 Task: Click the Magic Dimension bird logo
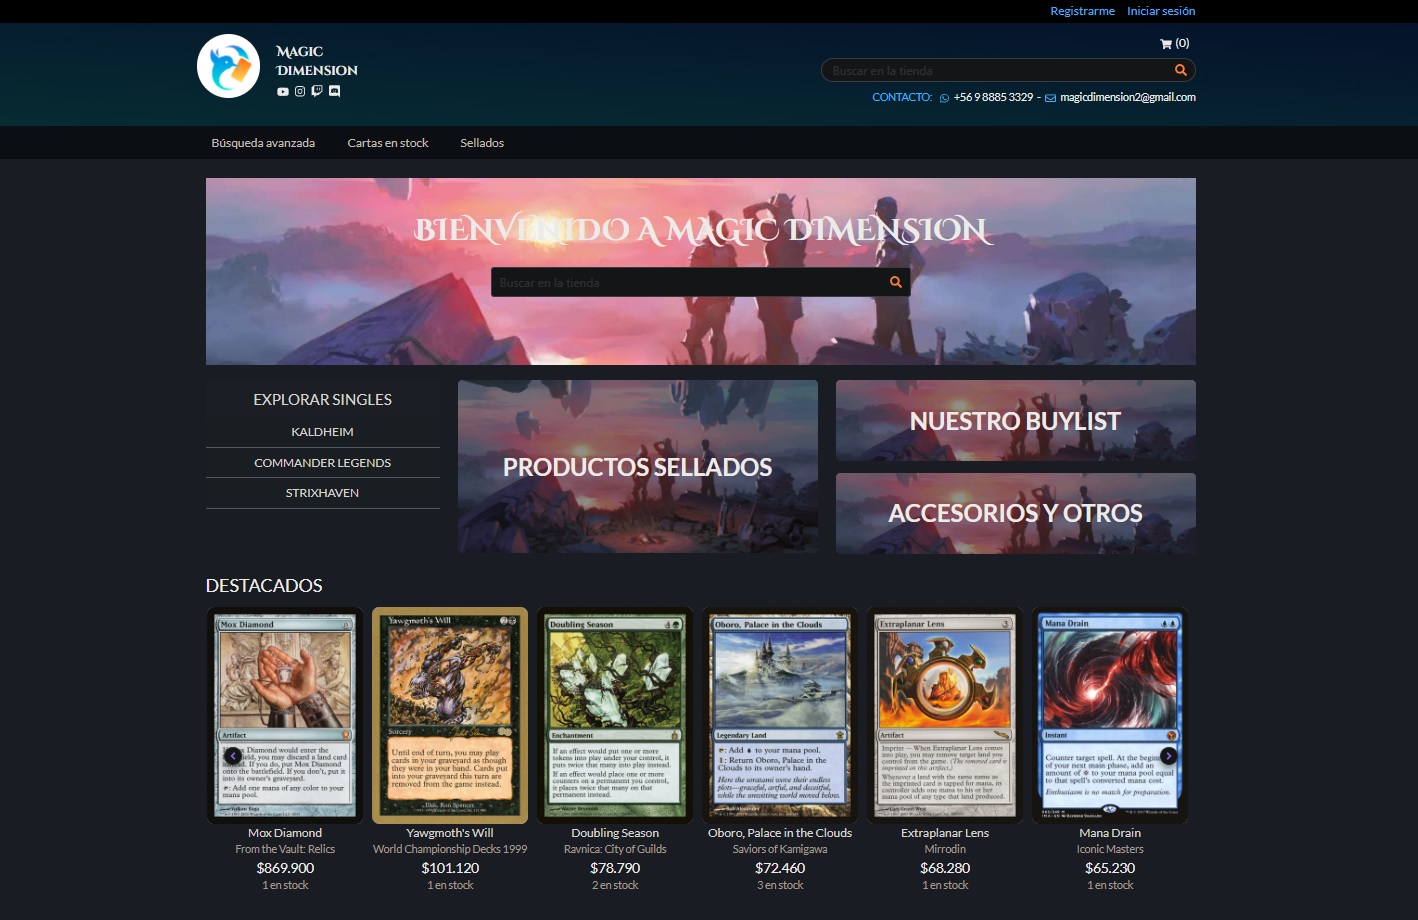229,66
